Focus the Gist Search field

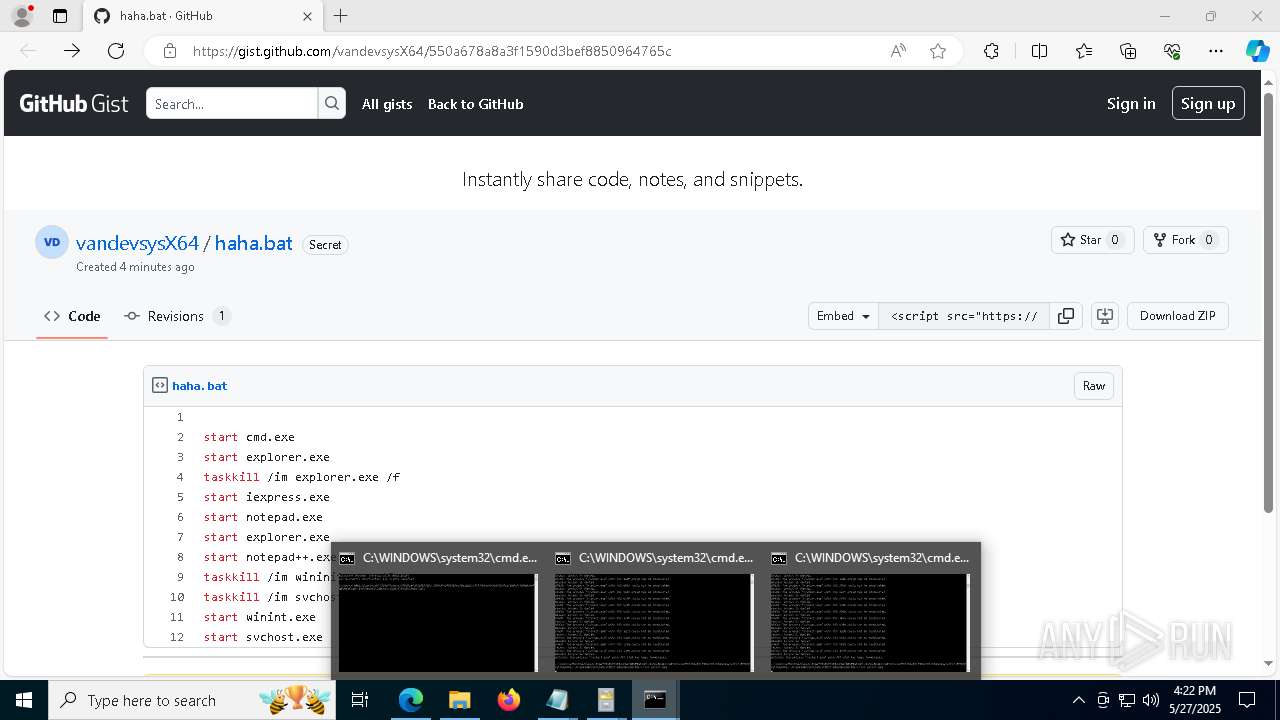[x=232, y=104]
